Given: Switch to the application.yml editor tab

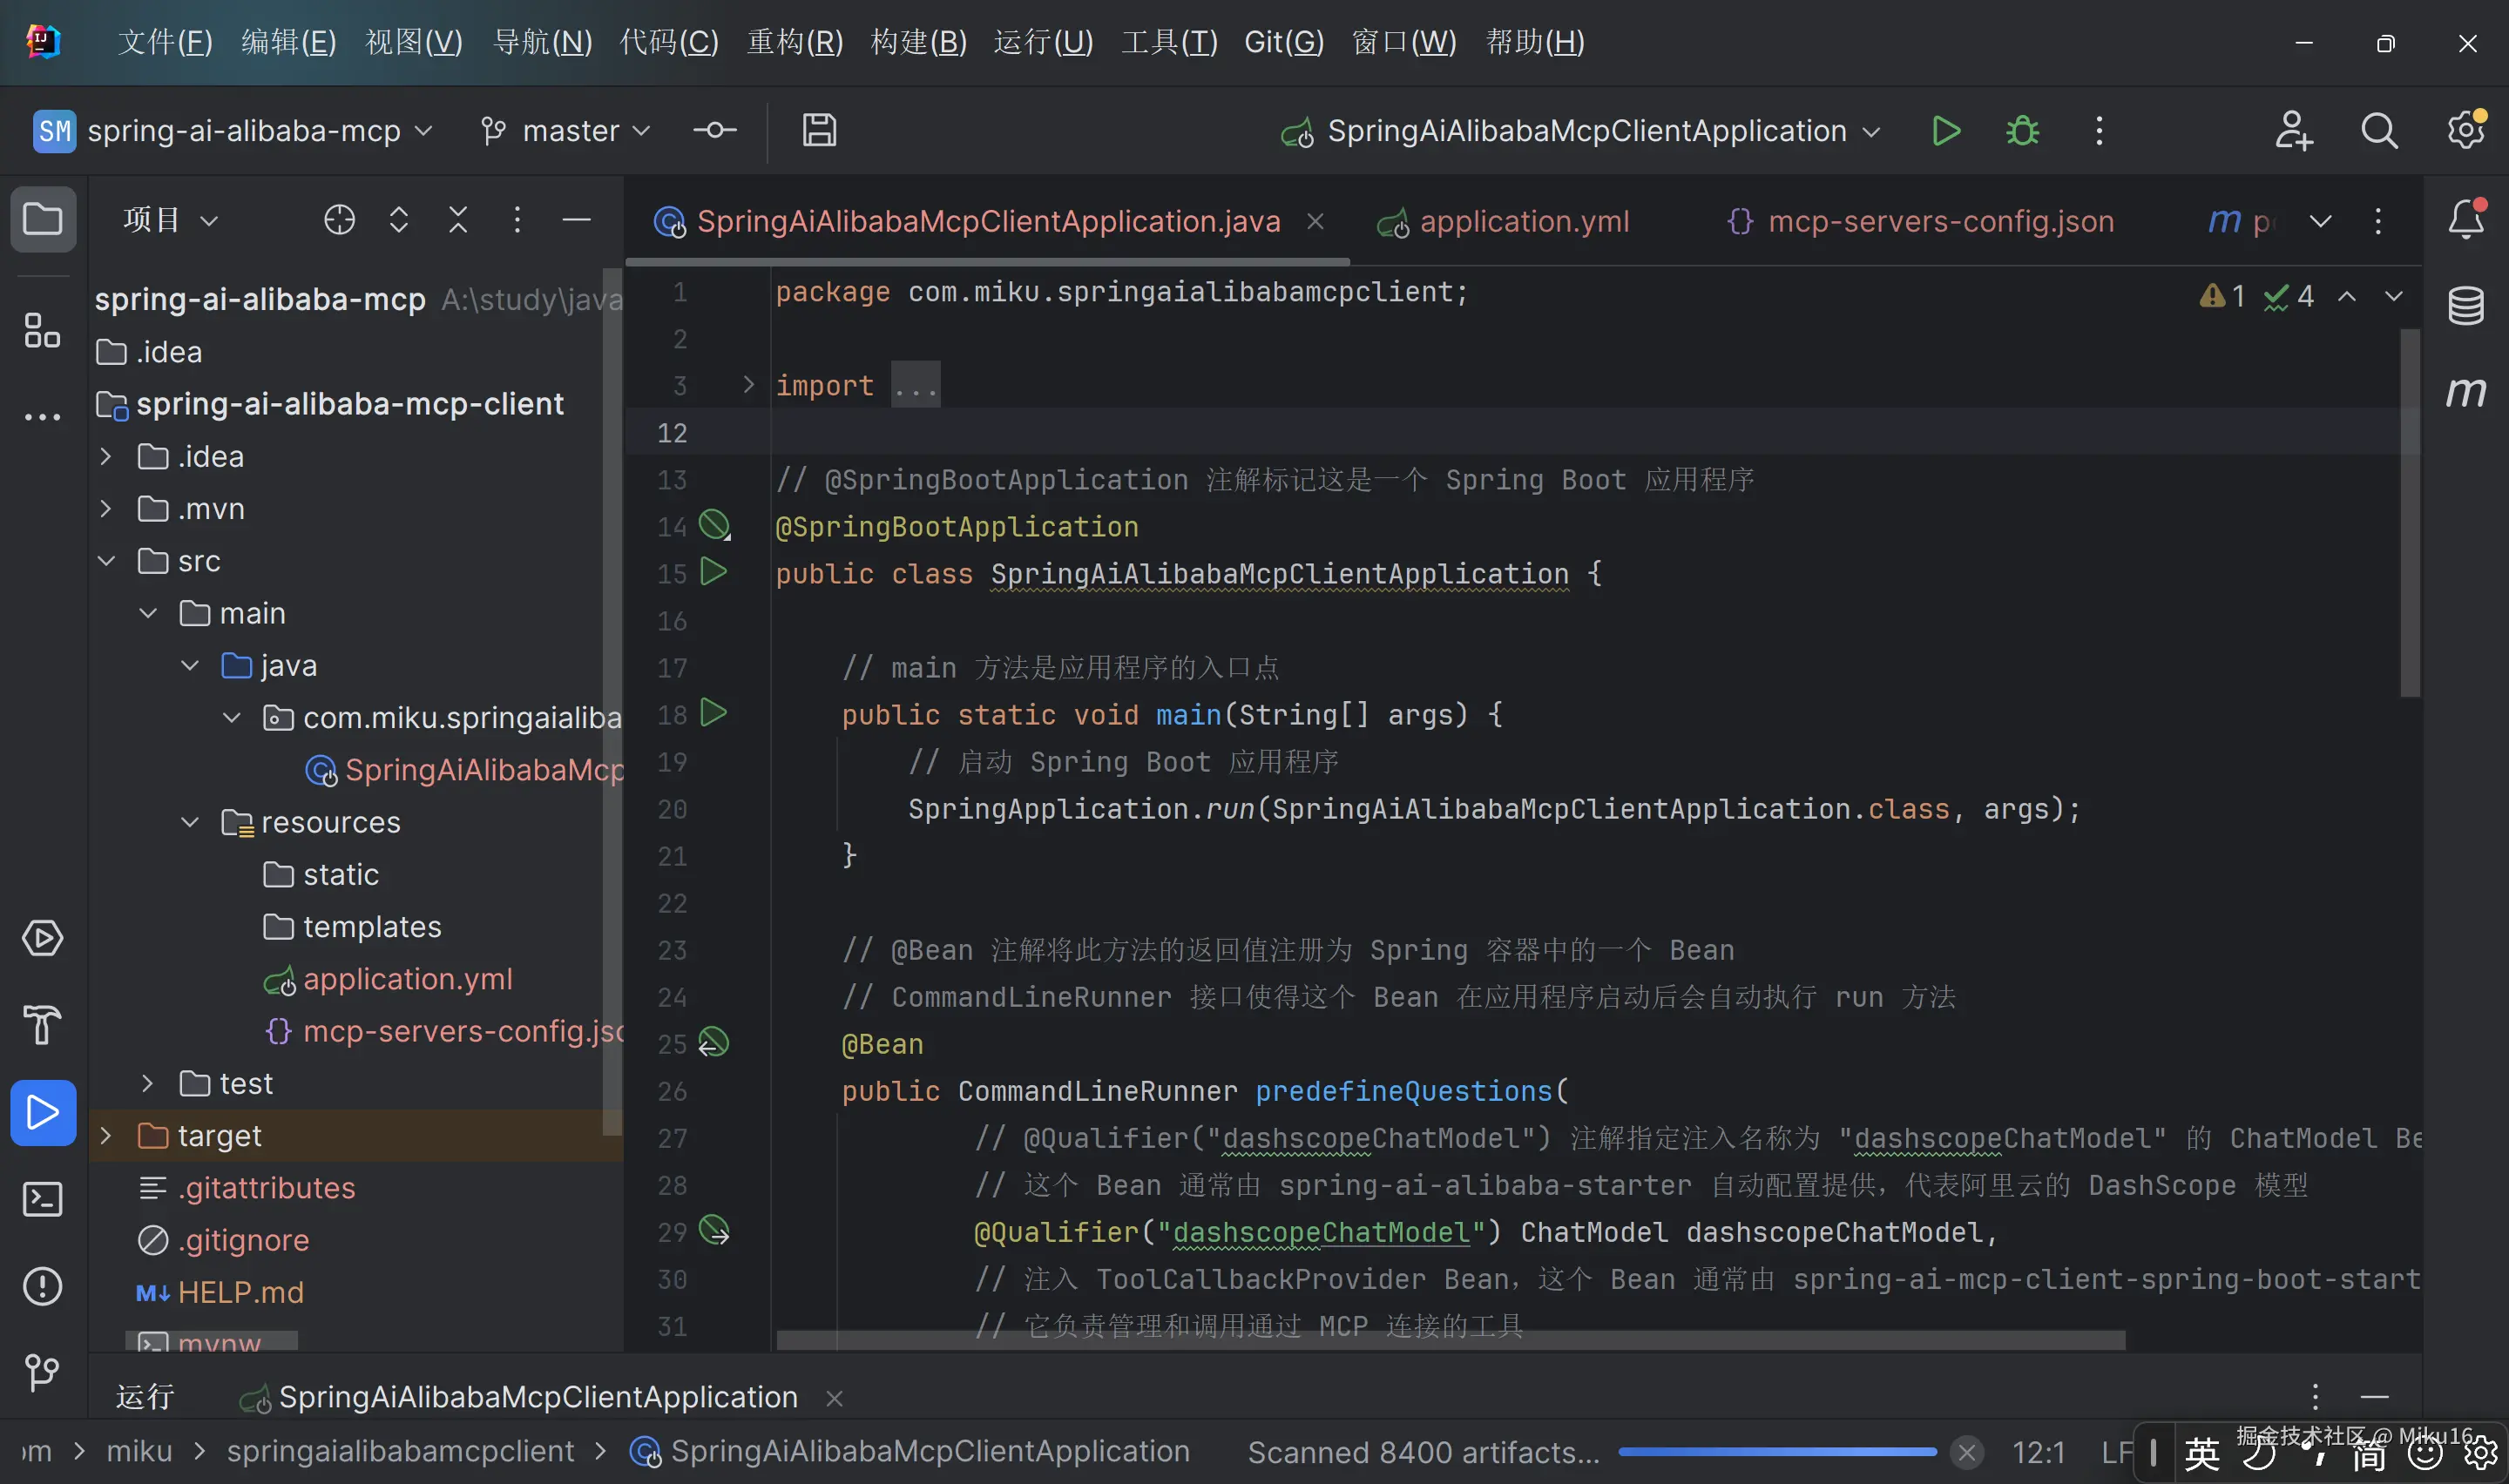Looking at the screenshot, I should [1523, 221].
